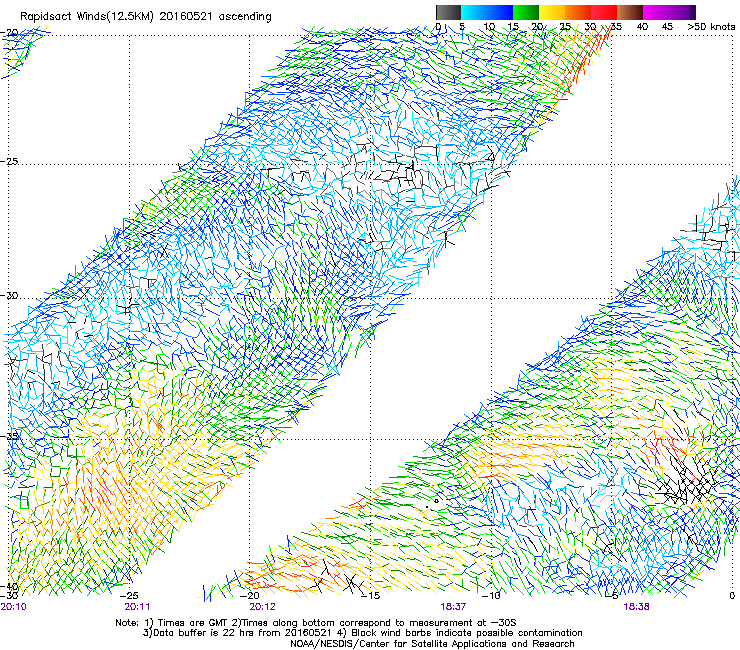
Task: Click the '-40' latitude axis label
Action: (x=9, y=586)
